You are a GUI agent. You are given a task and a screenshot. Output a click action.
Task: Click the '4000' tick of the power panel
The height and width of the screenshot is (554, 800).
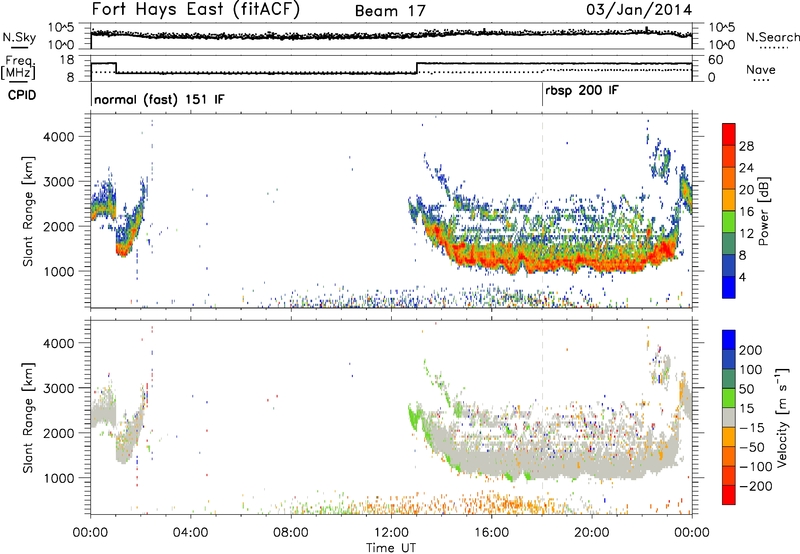pyautogui.click(x=58, y=137)
